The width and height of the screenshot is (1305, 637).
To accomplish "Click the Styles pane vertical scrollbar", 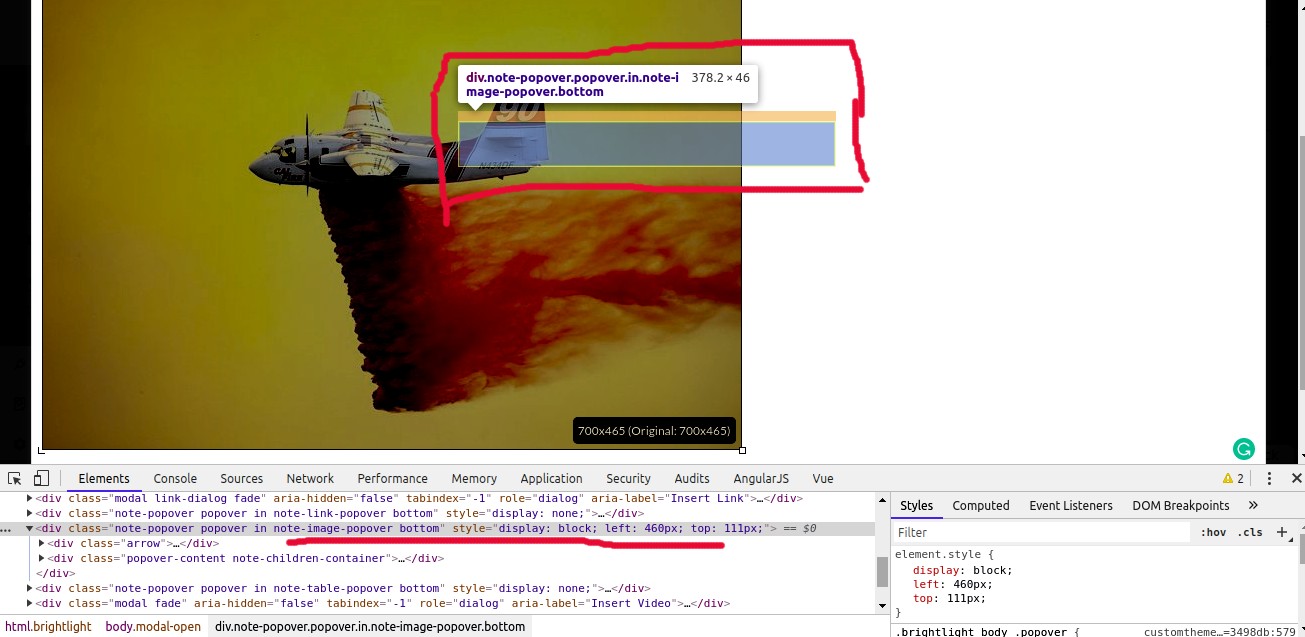I will pyautogui.click(x=1301, y=549).
